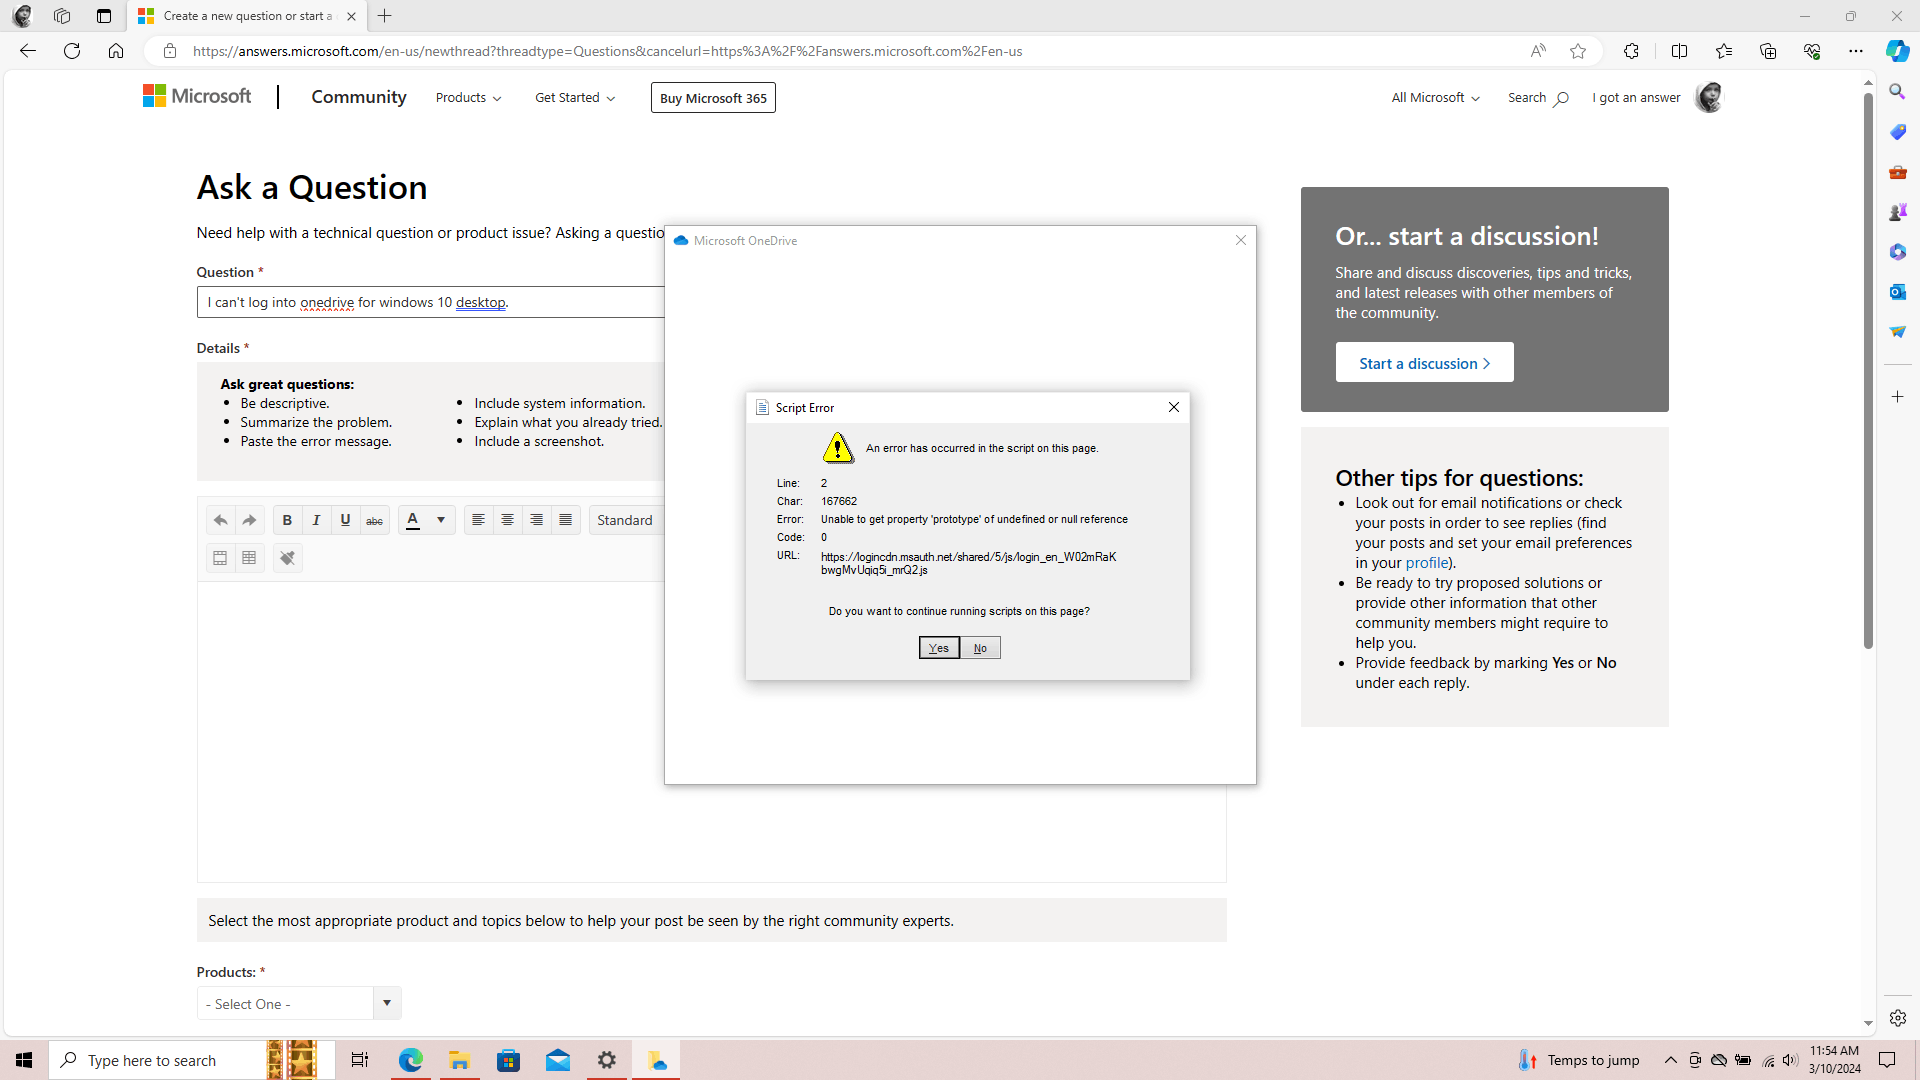Click the browser Refresh icon
The width and height of the screenshot is (1920, 1080).
pyautogui.click(x=72, y=51)
